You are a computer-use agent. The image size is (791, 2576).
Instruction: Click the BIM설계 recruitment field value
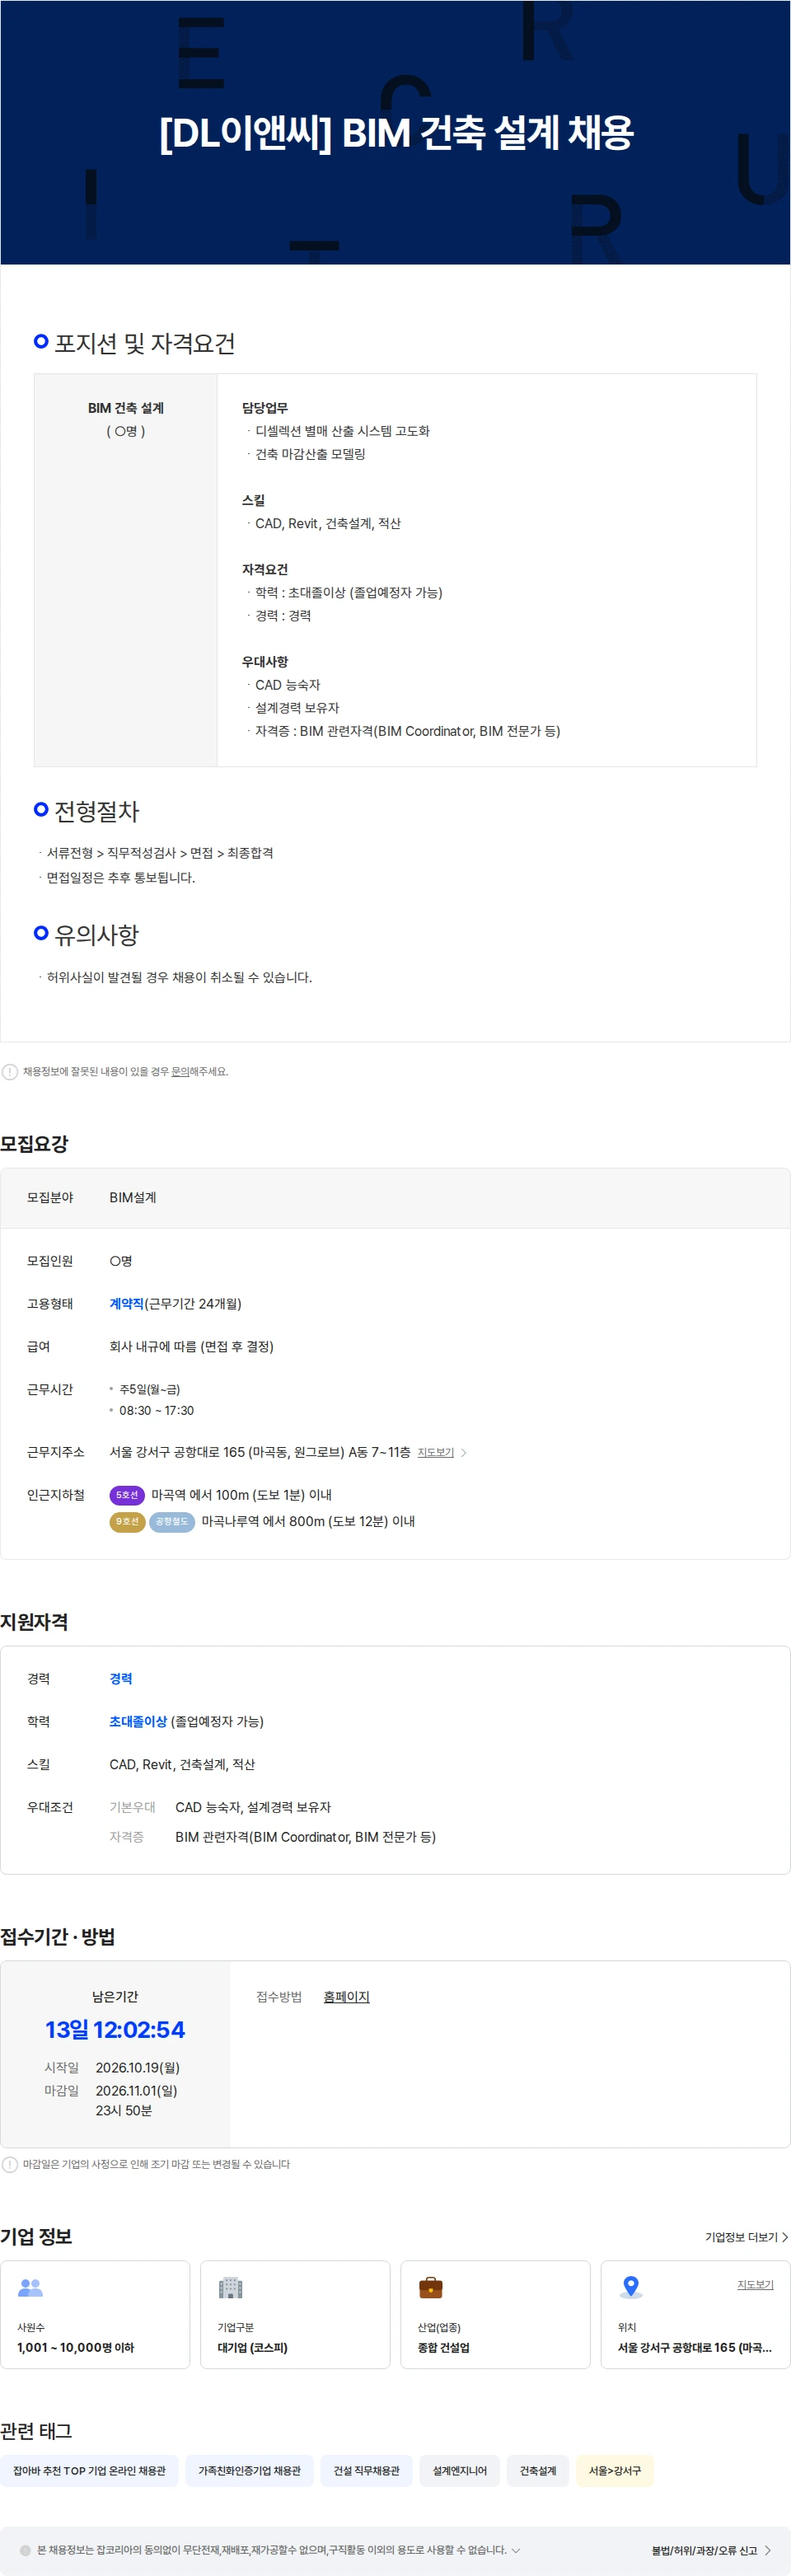[133, 1197]
